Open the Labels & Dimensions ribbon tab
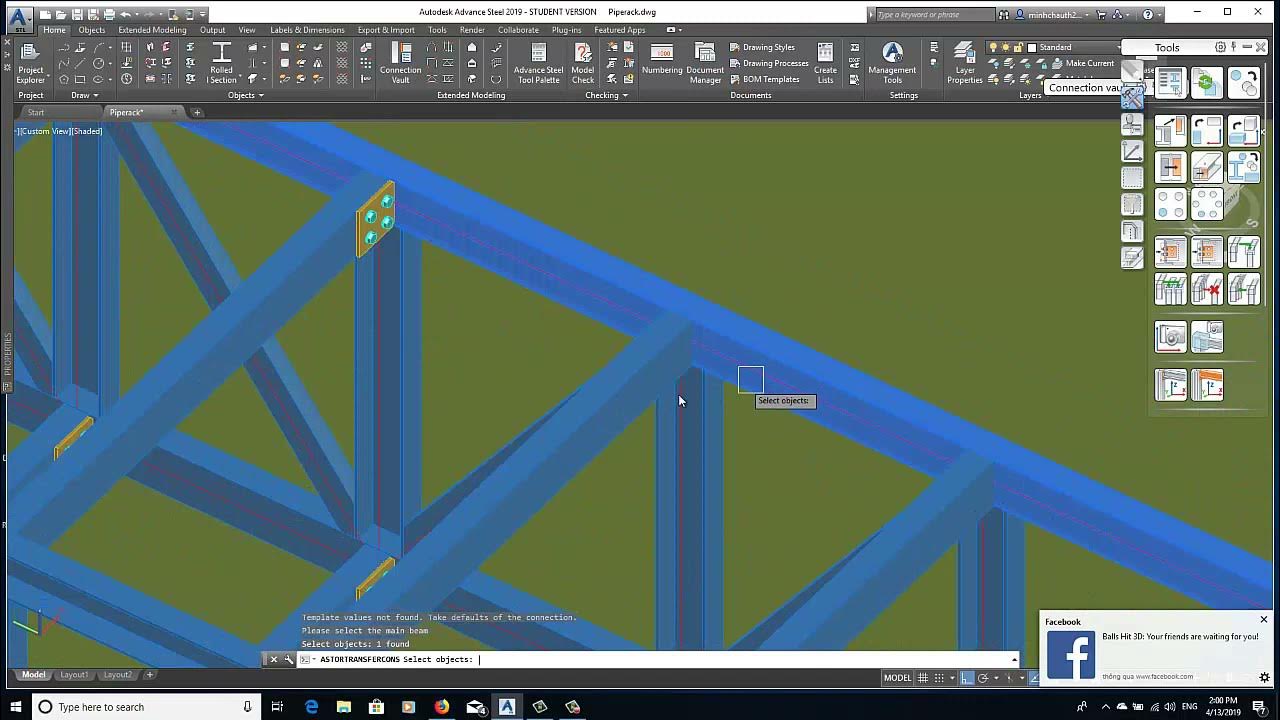This screenshot has height=720, width=1280. pyautogui.click(x=307, y=30)
